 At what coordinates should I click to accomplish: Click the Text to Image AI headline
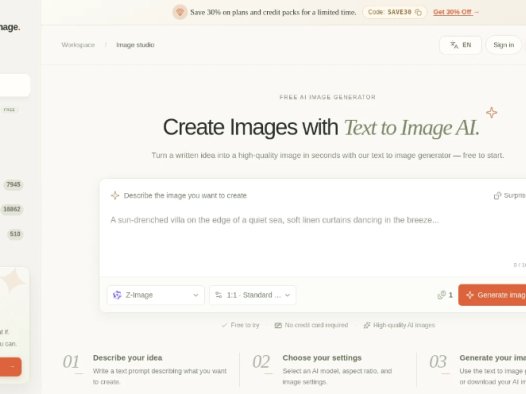click(x=412, y=128)
